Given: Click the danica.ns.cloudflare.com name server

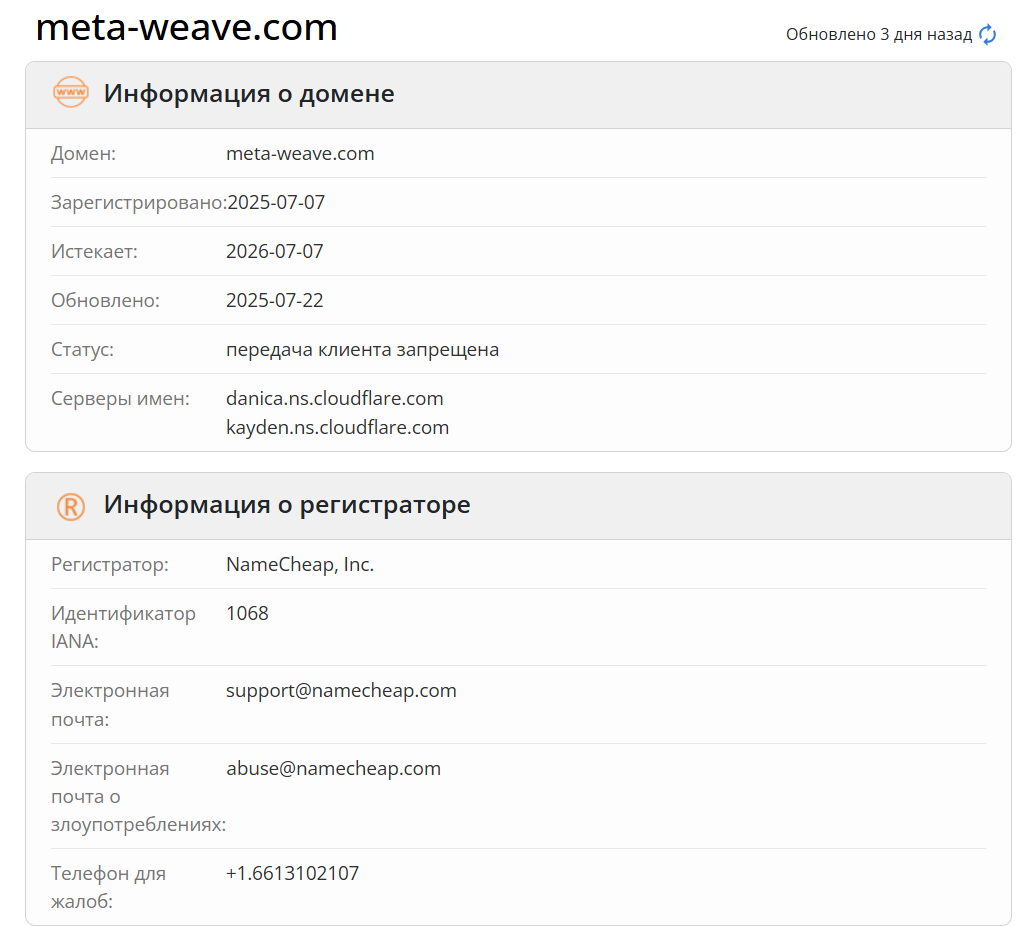Looking at the screenshot, I should [334, 399].
